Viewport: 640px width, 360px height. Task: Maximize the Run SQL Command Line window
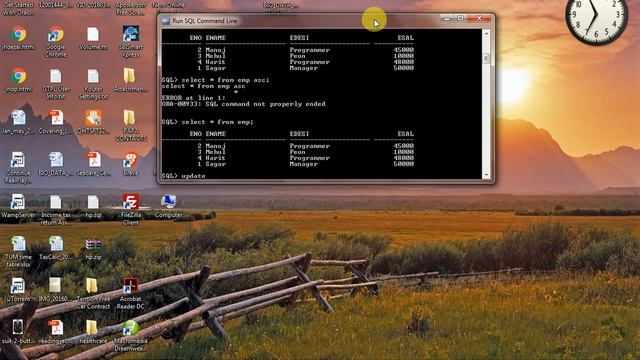[460, 19]
